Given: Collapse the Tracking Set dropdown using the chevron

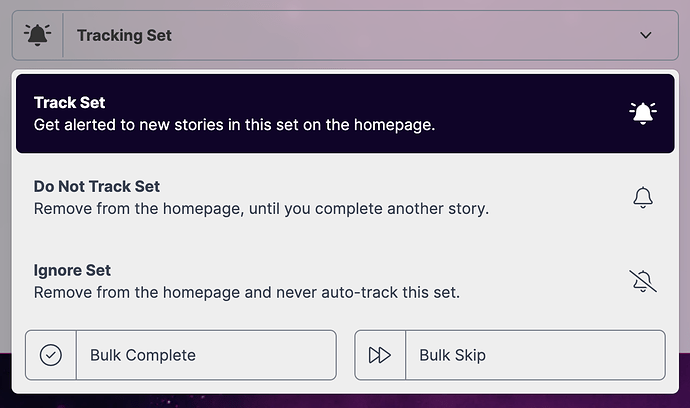Looking at the screenshot, I should click(x=646, y=35).
